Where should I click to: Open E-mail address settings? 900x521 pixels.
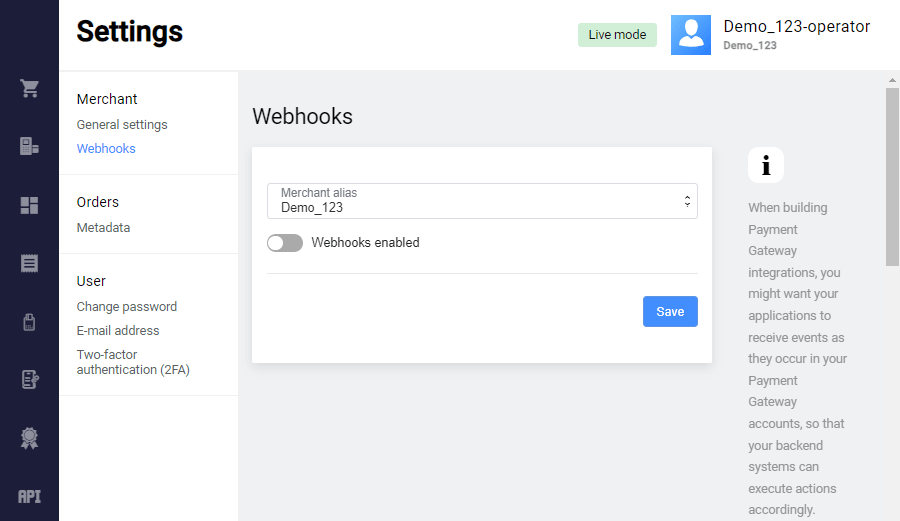point(118,331)
